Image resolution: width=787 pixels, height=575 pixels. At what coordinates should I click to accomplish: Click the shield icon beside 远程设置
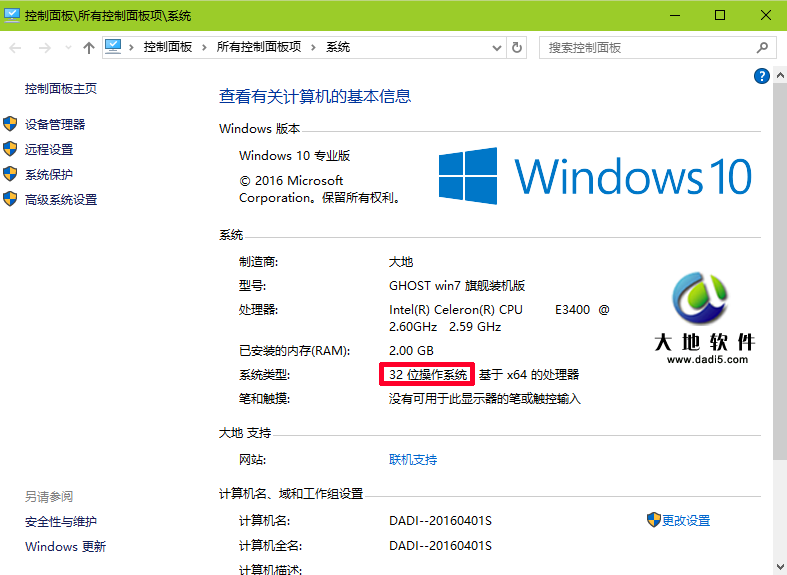click(10, 149)
